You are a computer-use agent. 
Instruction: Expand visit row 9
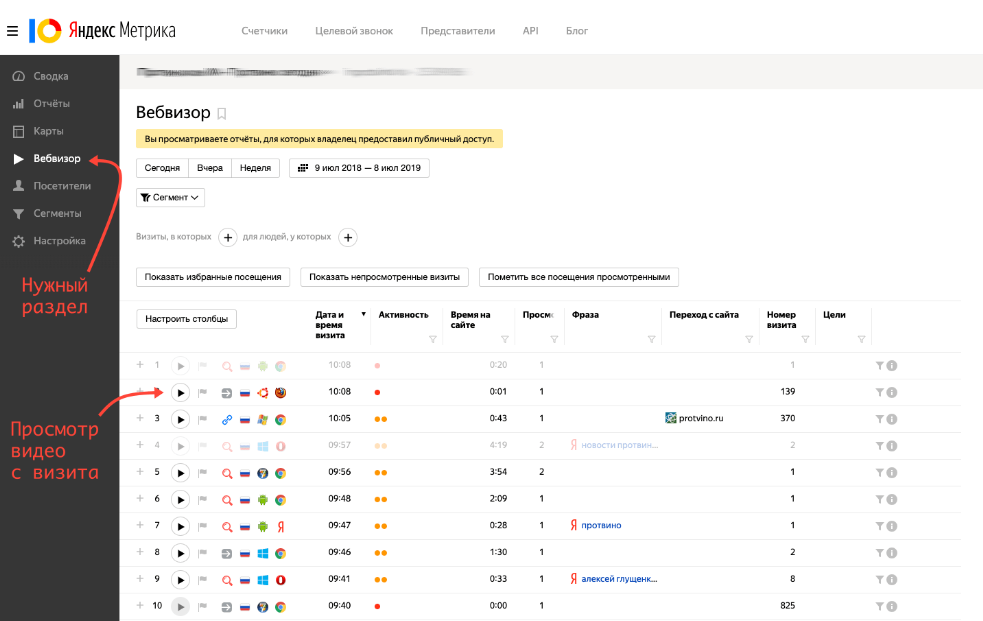[x=140, y=579]
